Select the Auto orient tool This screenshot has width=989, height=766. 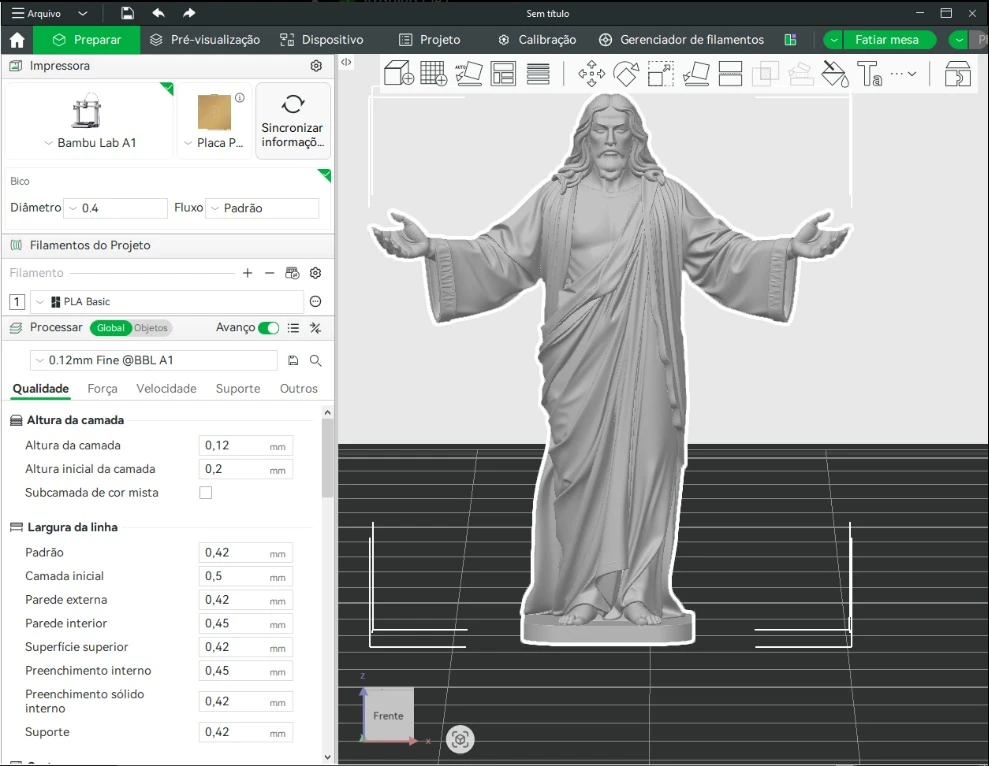pyautogui.click(x=469, y=73)
